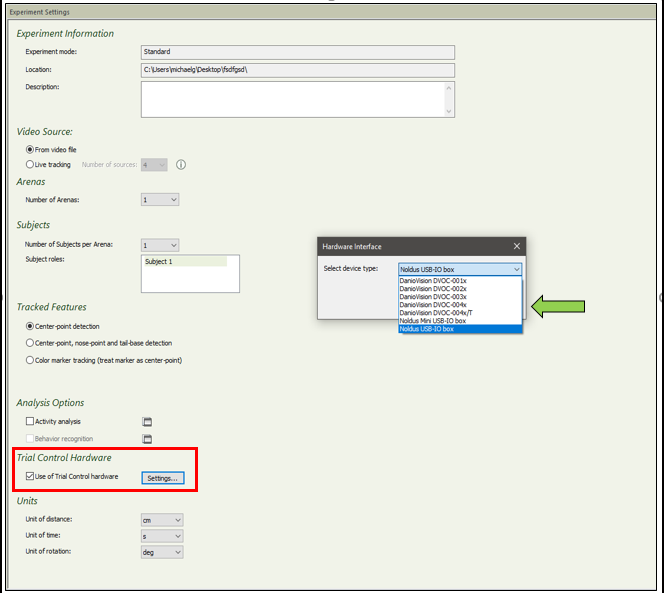Enable Activity analysis checkbox

[x=30, y=421]
